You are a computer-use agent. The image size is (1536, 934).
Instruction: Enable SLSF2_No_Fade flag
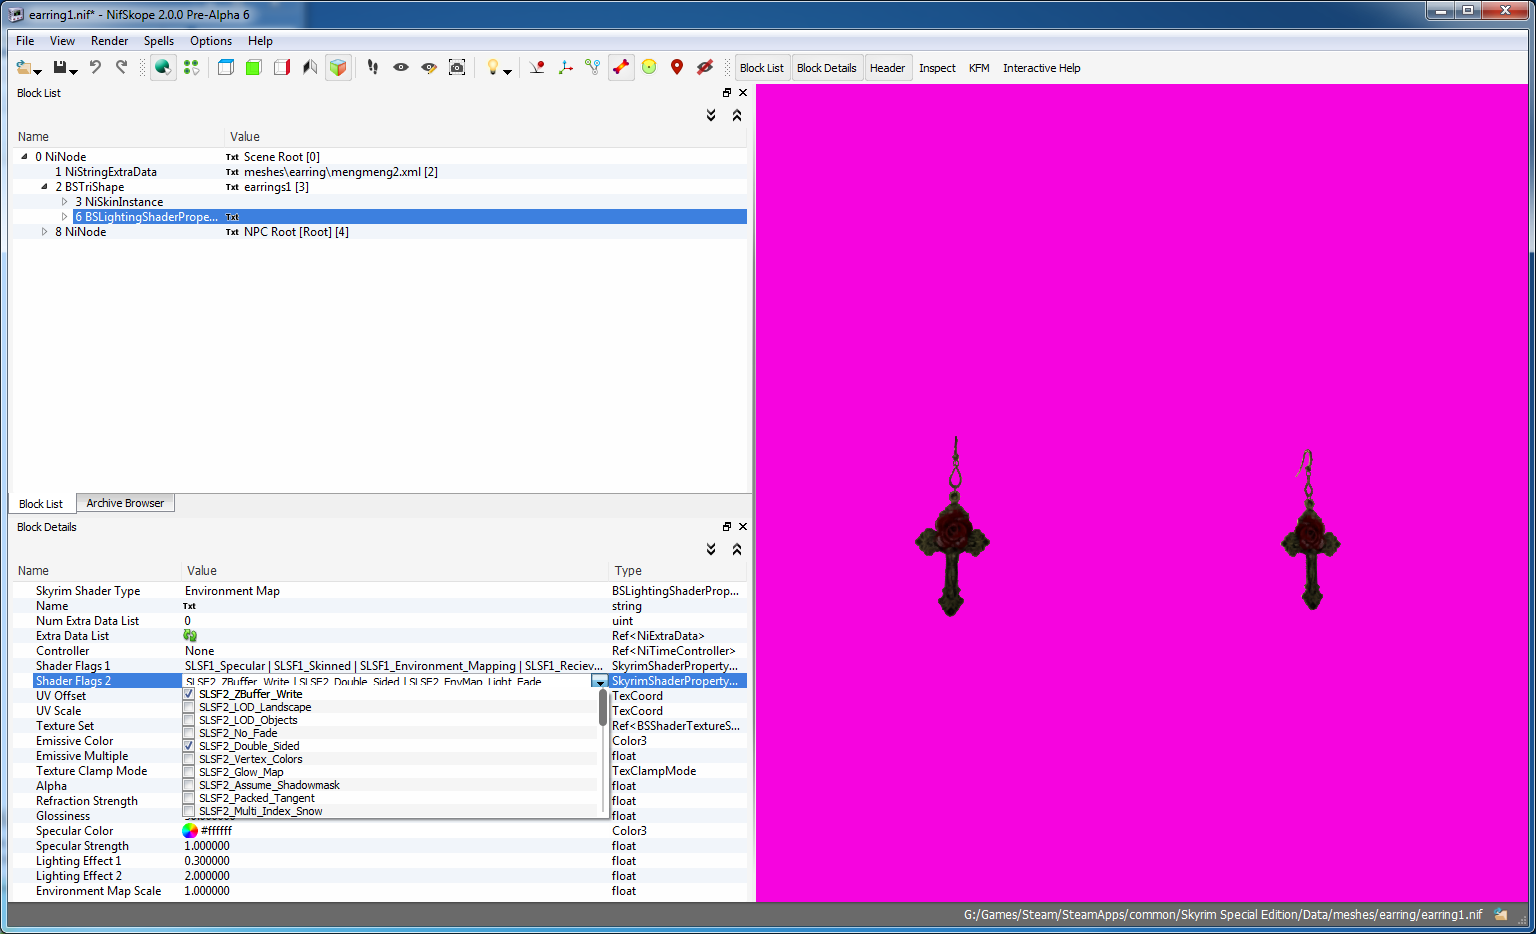click(189, 733)
